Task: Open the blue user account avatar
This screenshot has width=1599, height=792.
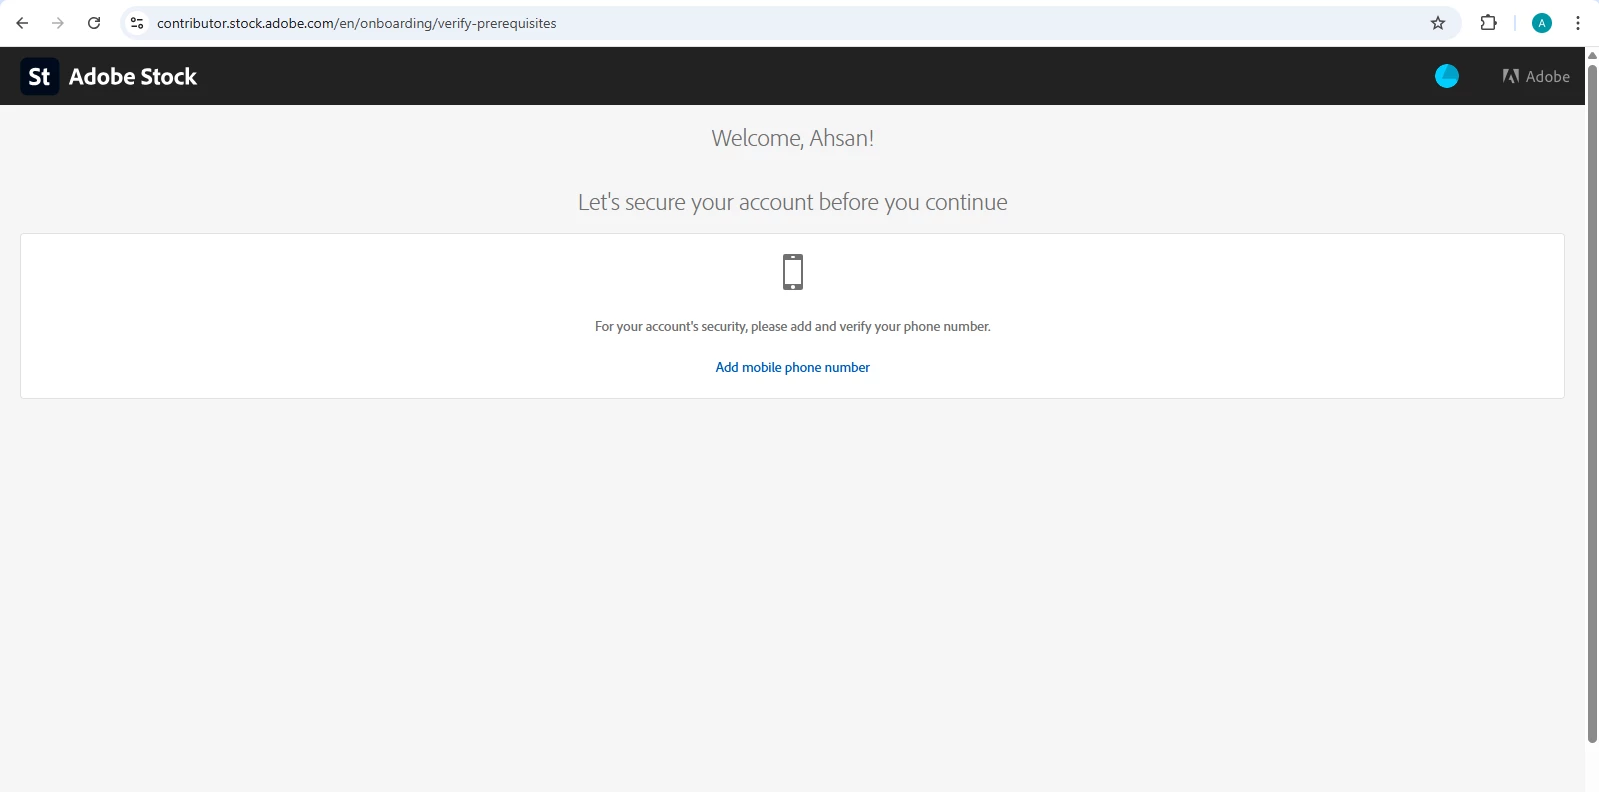Action: click(x=1447, y=76)
